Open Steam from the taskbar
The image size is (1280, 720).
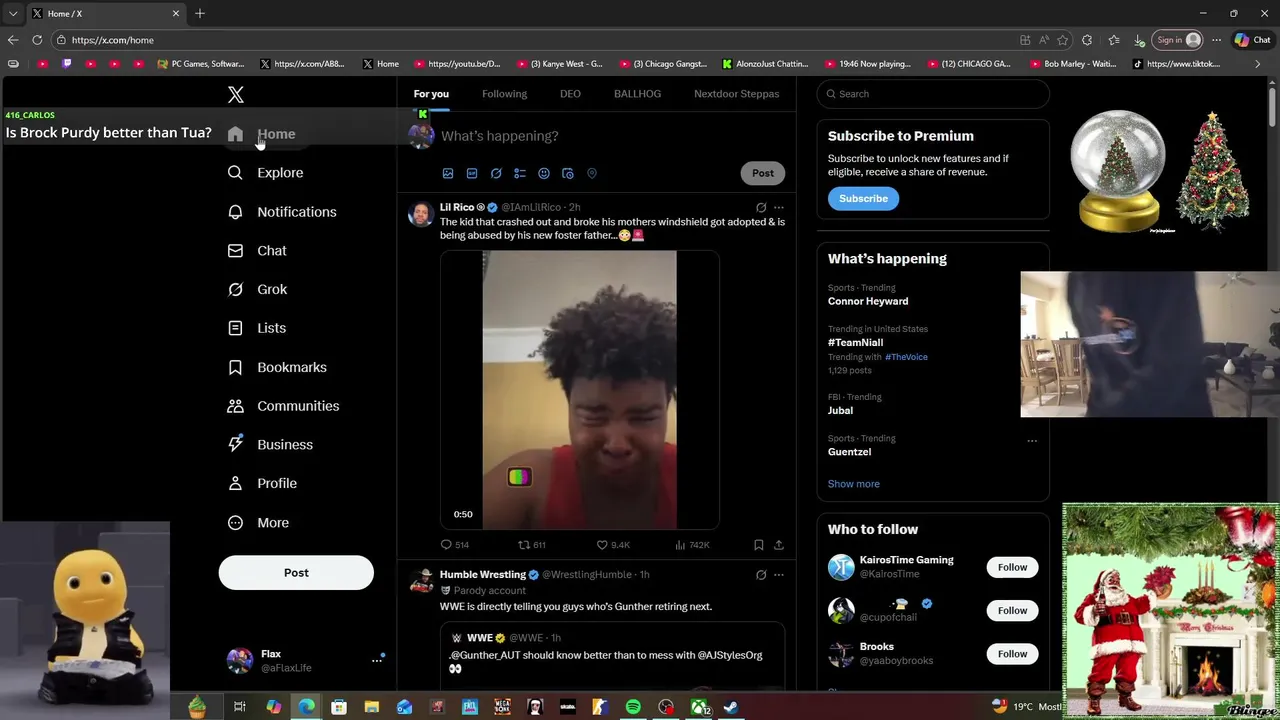coord(731,707)
